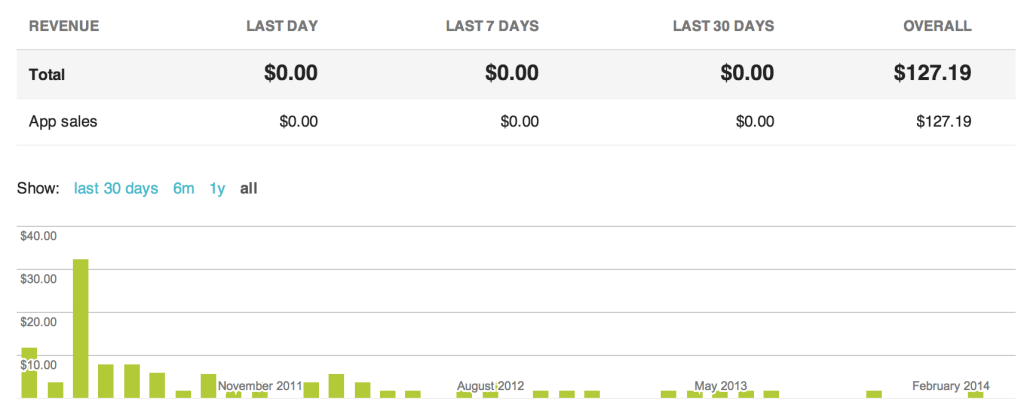Click the last bar near February 2014
Image resolution: width=1024 pixels, height=411 pixels.
[x=976, y=395]
